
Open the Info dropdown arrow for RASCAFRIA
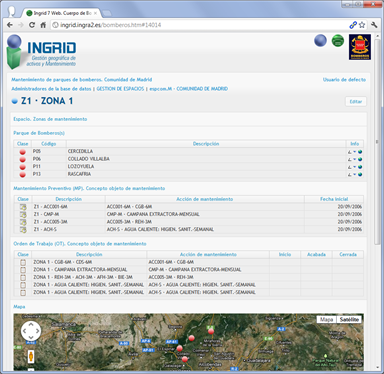[x=354, y=174]
